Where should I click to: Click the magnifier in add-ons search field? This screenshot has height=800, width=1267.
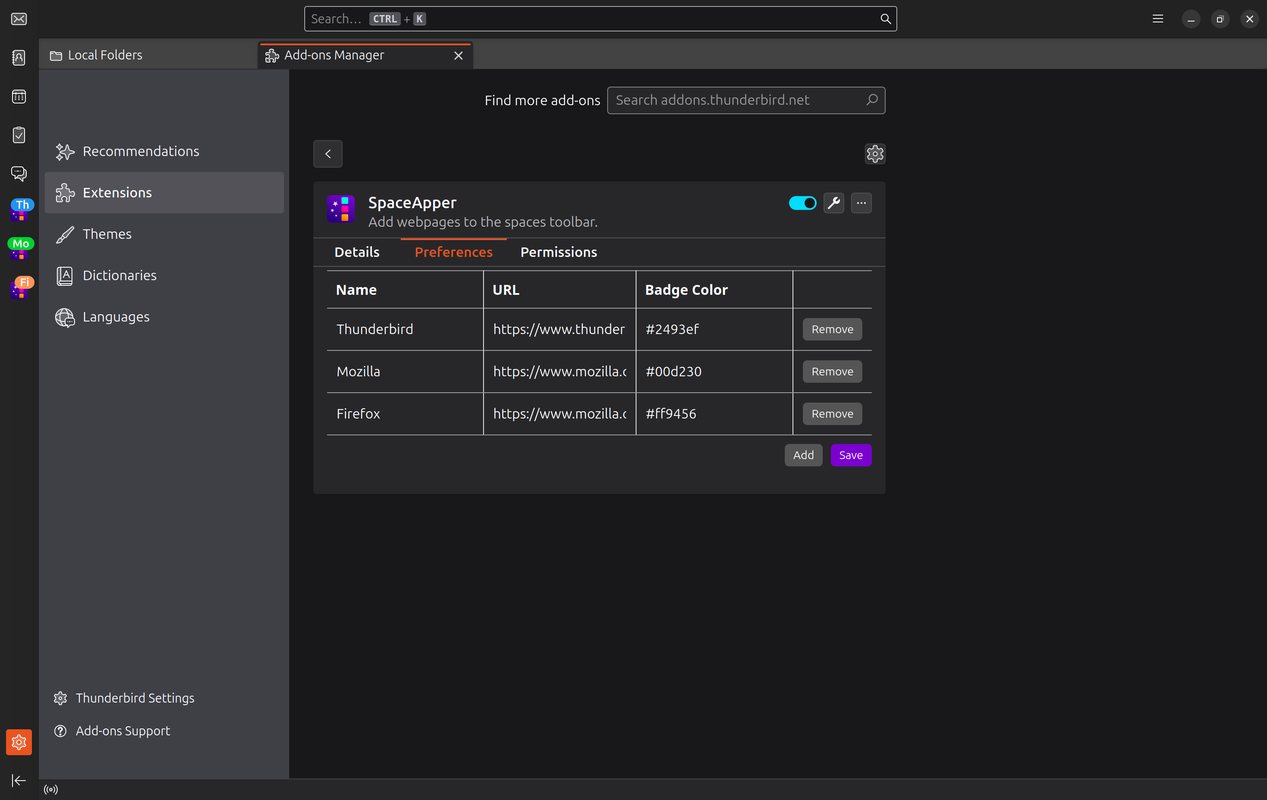[872, 100]
